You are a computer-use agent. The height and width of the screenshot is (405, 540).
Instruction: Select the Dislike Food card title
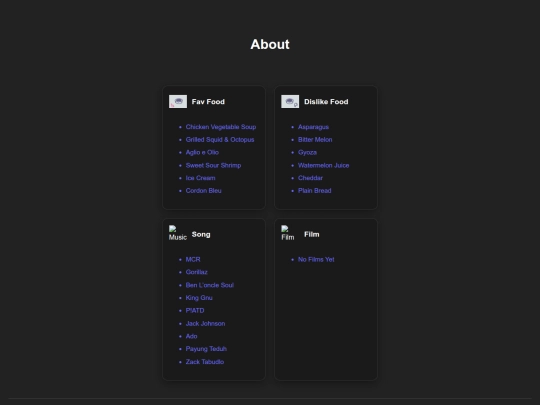pos(326,102)
